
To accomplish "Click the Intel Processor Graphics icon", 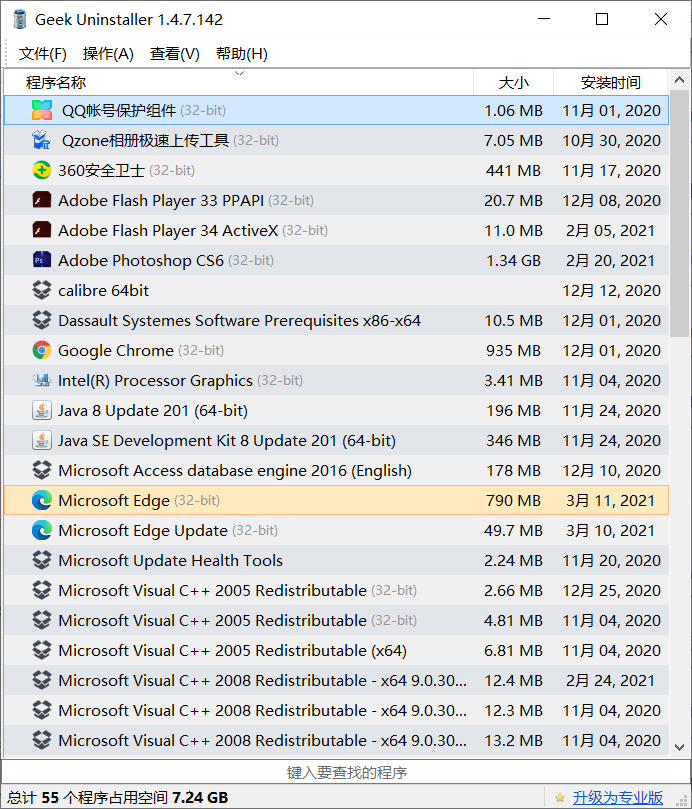I will pos(42,380).
